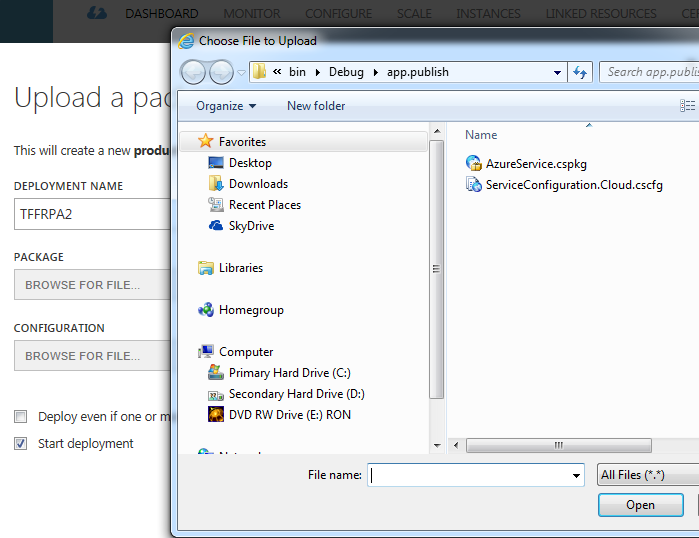Switch to the MONITOR tab

252,14
